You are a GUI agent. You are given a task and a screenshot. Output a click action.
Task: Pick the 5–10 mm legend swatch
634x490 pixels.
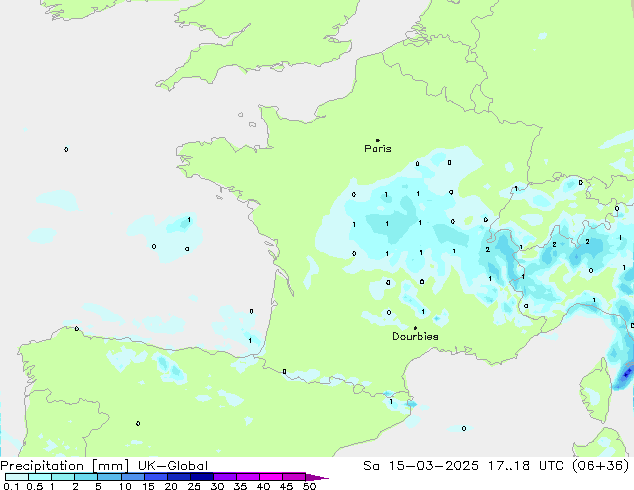pyautogui.click(x=109, y=477)
